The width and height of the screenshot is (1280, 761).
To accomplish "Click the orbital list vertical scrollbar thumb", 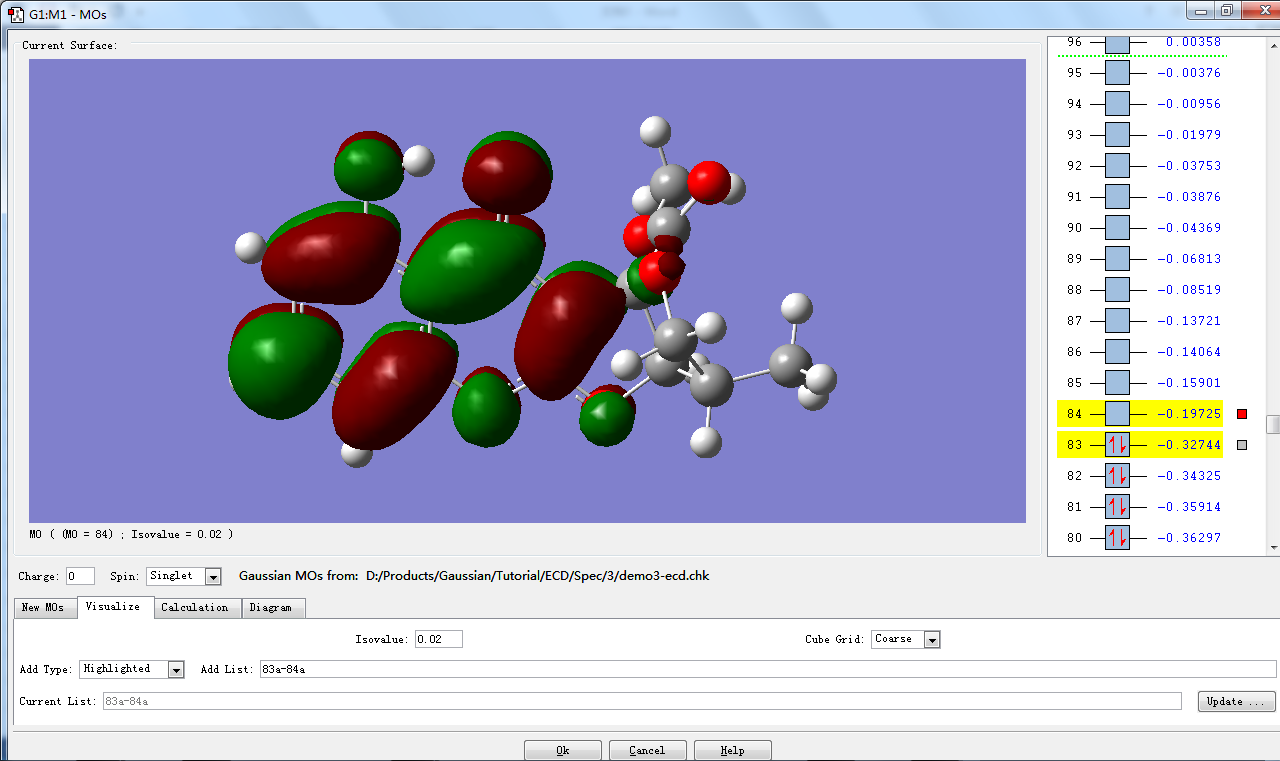I will (1273, 424).
